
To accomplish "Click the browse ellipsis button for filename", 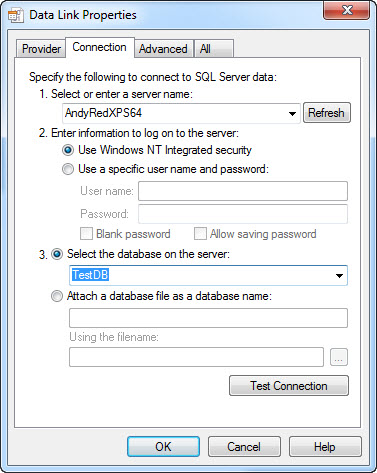I will [x=339, y=357].
